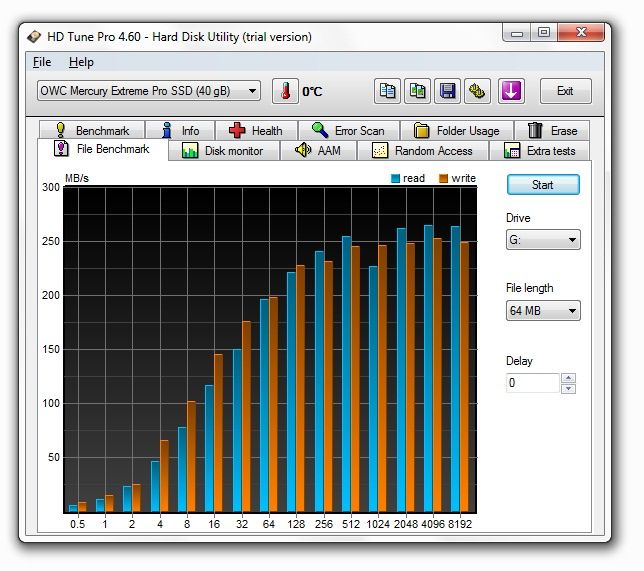This screenshot has width=644, height=571.
Task: Click the copy info to clipboard icon
Action: 387,91
